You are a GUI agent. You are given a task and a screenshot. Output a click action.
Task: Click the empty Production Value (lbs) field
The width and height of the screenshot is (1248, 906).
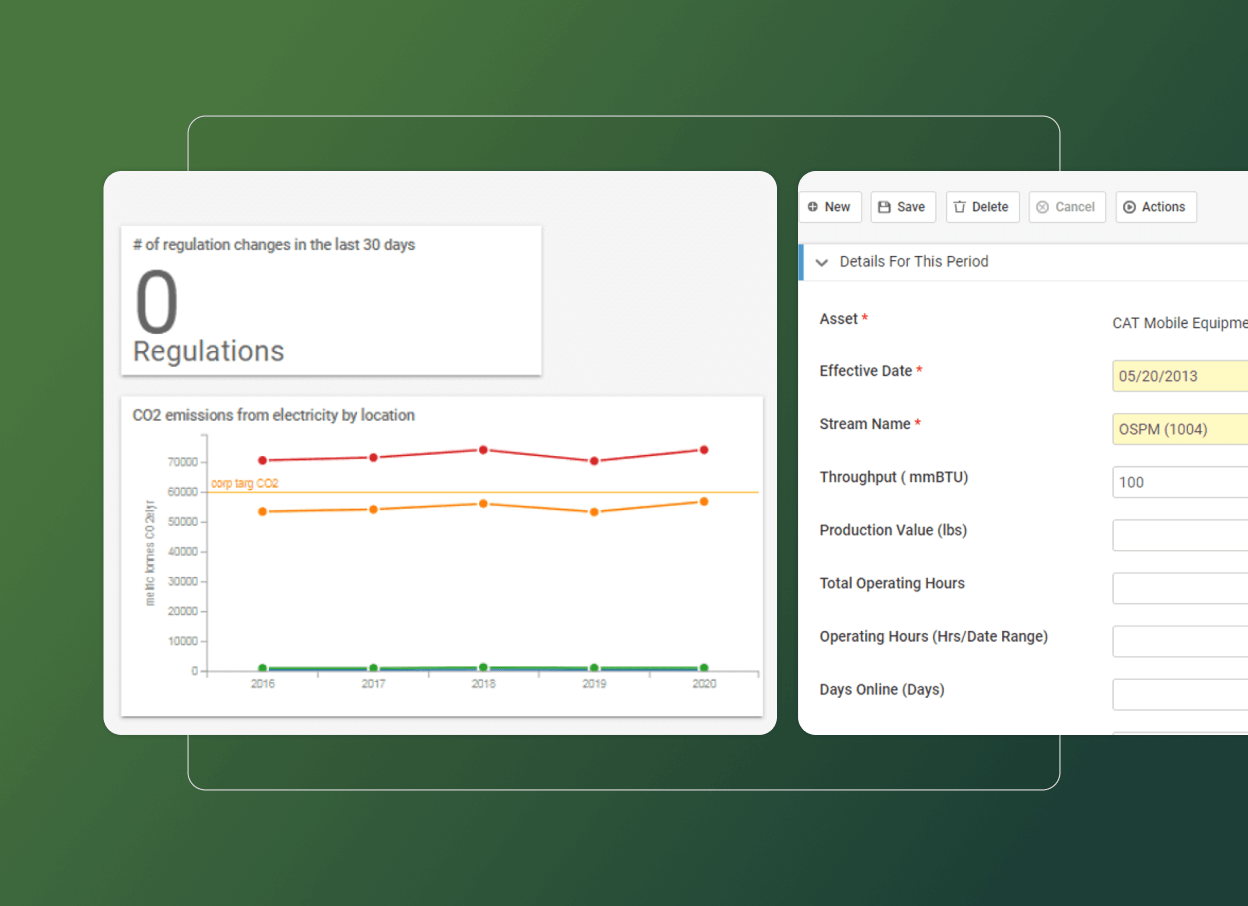pos(1180,535)
